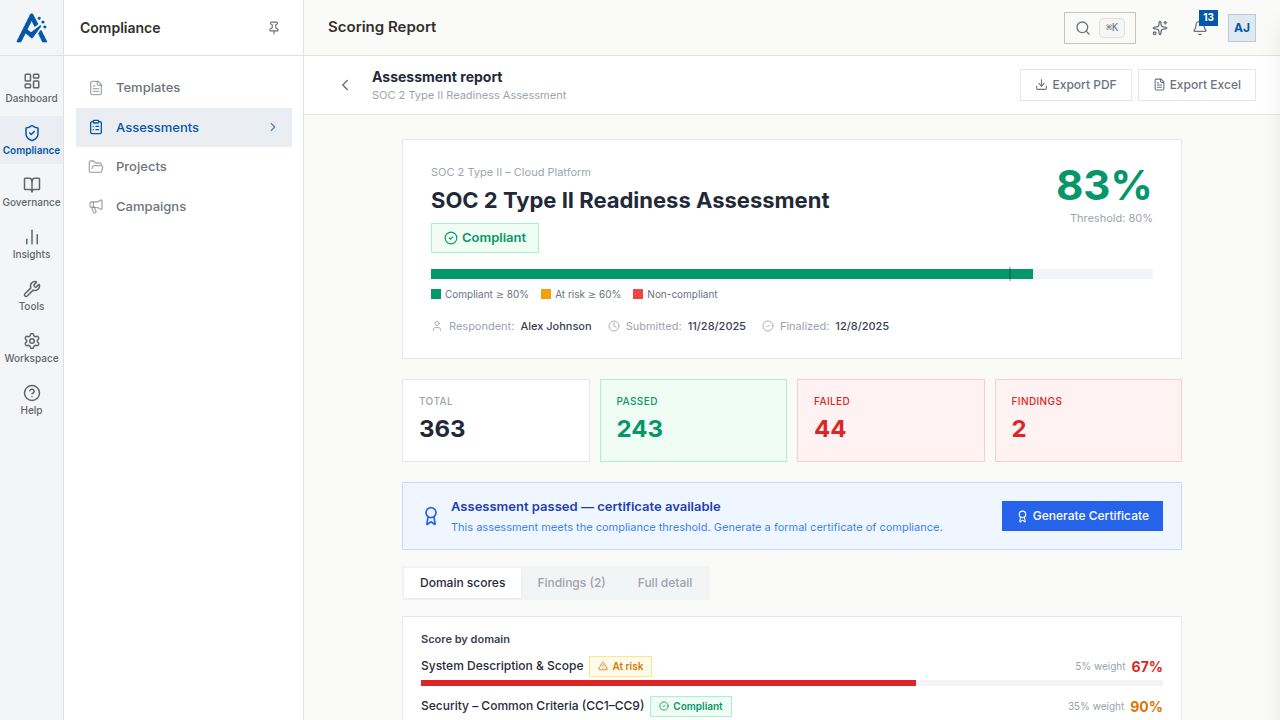Open the AJ user avatar menu

pyautogui.click(x=1242, y=28)
